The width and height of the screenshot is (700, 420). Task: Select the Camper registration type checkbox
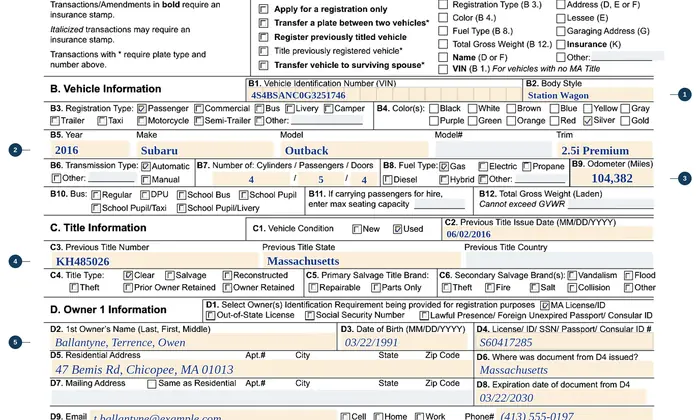click(x=328, y=108)
